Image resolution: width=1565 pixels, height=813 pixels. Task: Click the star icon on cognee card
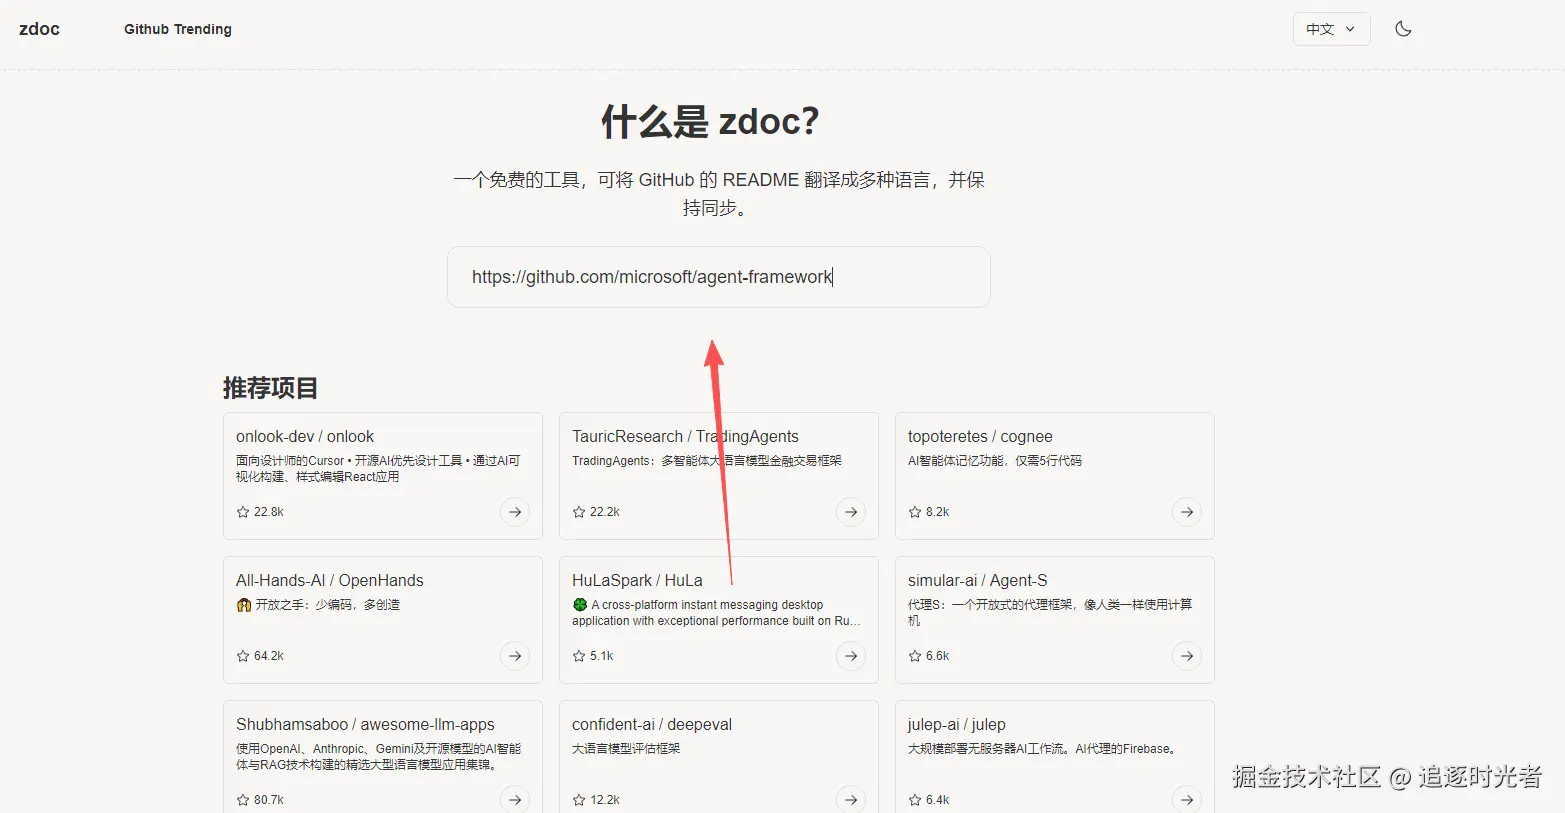tap(915, 512)
